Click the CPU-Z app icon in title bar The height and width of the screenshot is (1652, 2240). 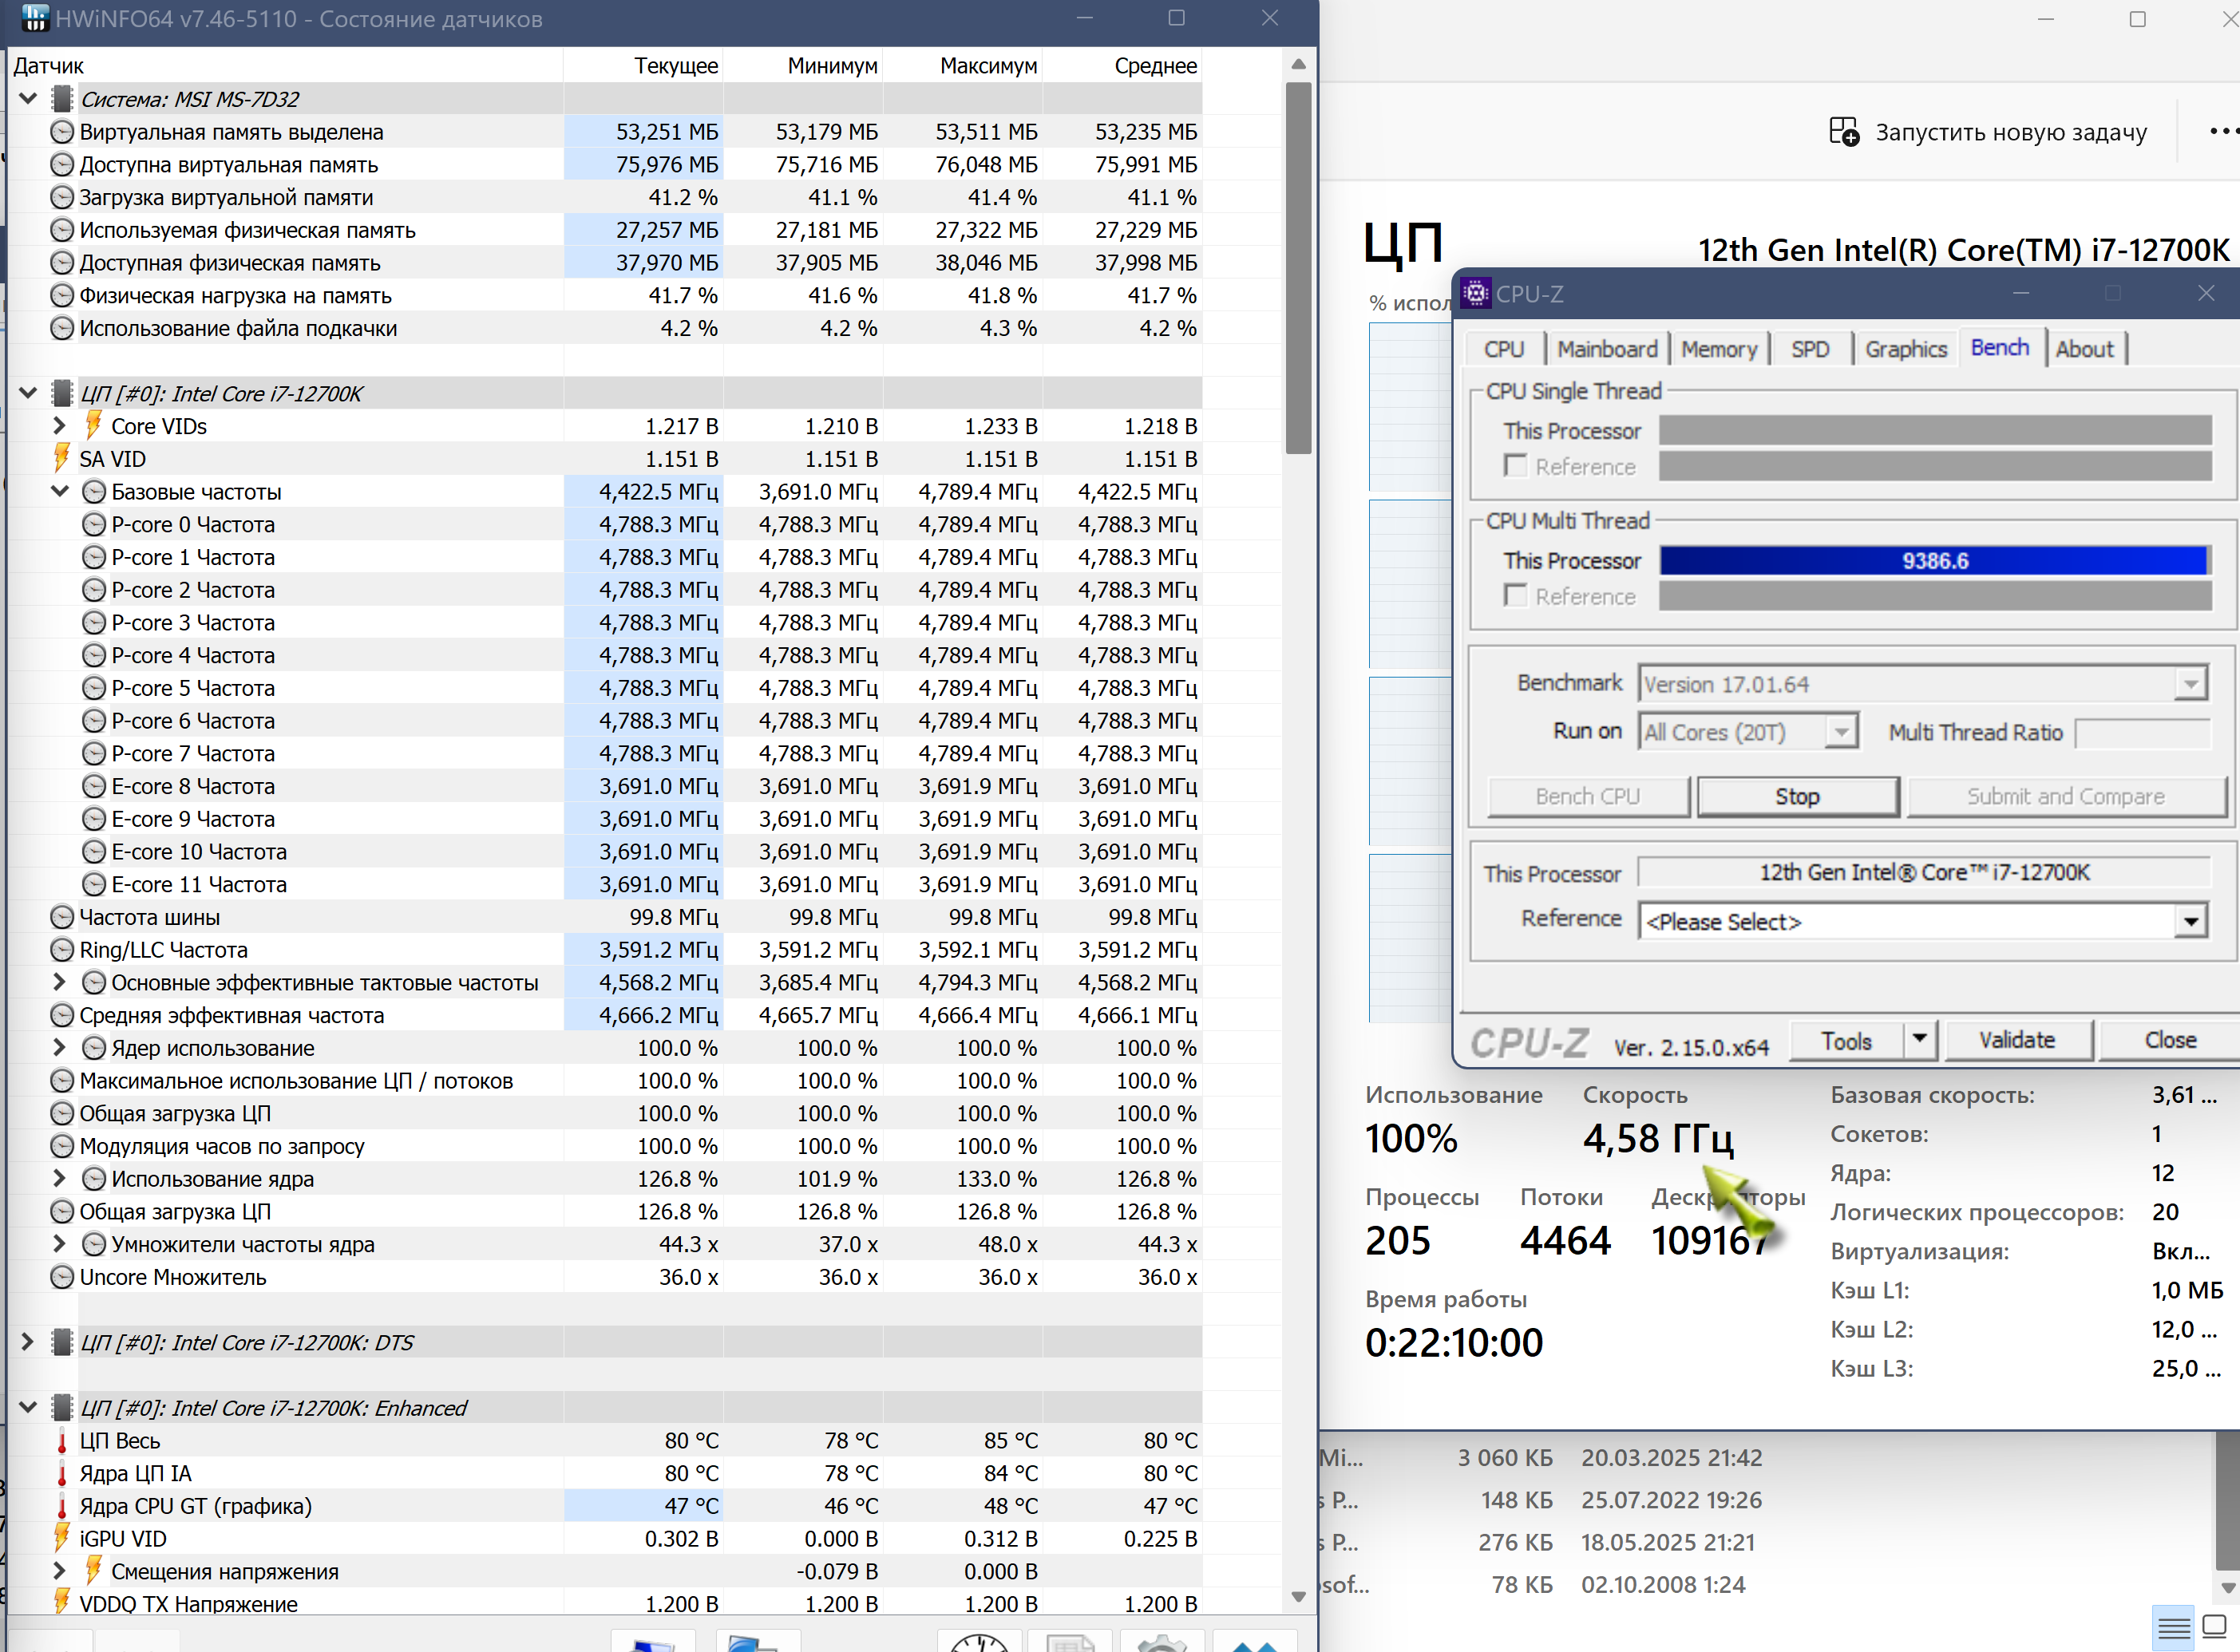(1475, 293)
